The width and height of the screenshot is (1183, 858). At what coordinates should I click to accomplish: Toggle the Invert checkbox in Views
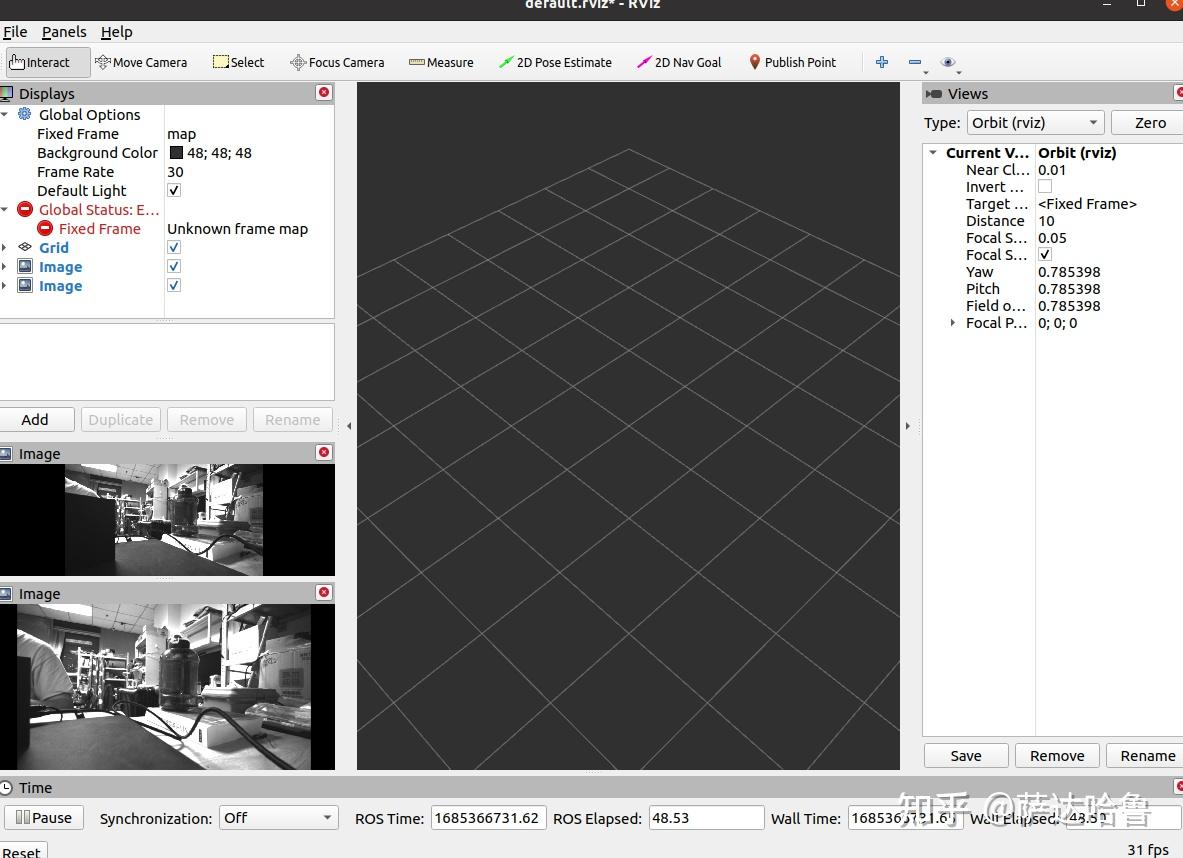pyautogui.click(x=1045, y=186)
